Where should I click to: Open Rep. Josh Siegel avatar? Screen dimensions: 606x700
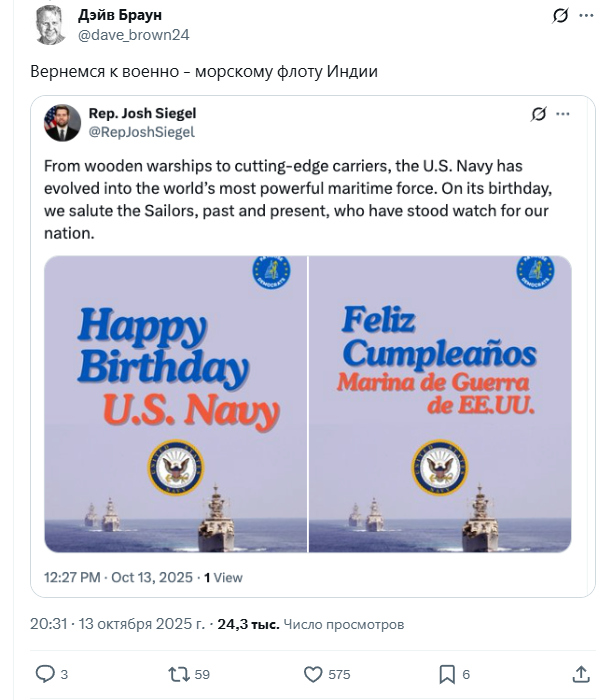pos(62,123)
